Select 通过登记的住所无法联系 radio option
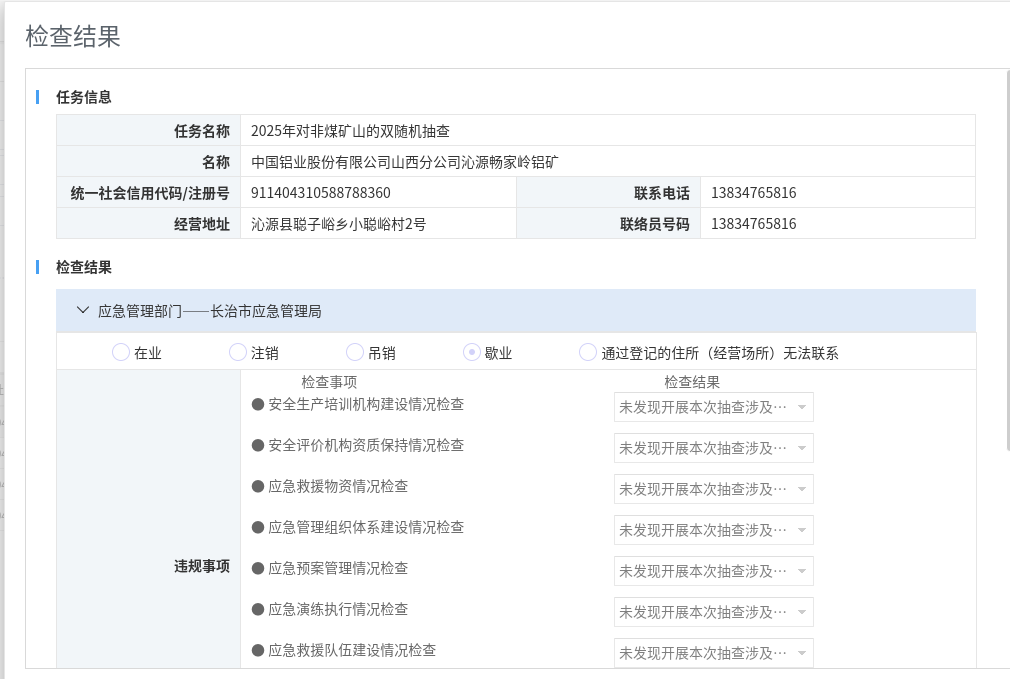This screenshot has width=1010, height=679. click(x=588, y=352)
